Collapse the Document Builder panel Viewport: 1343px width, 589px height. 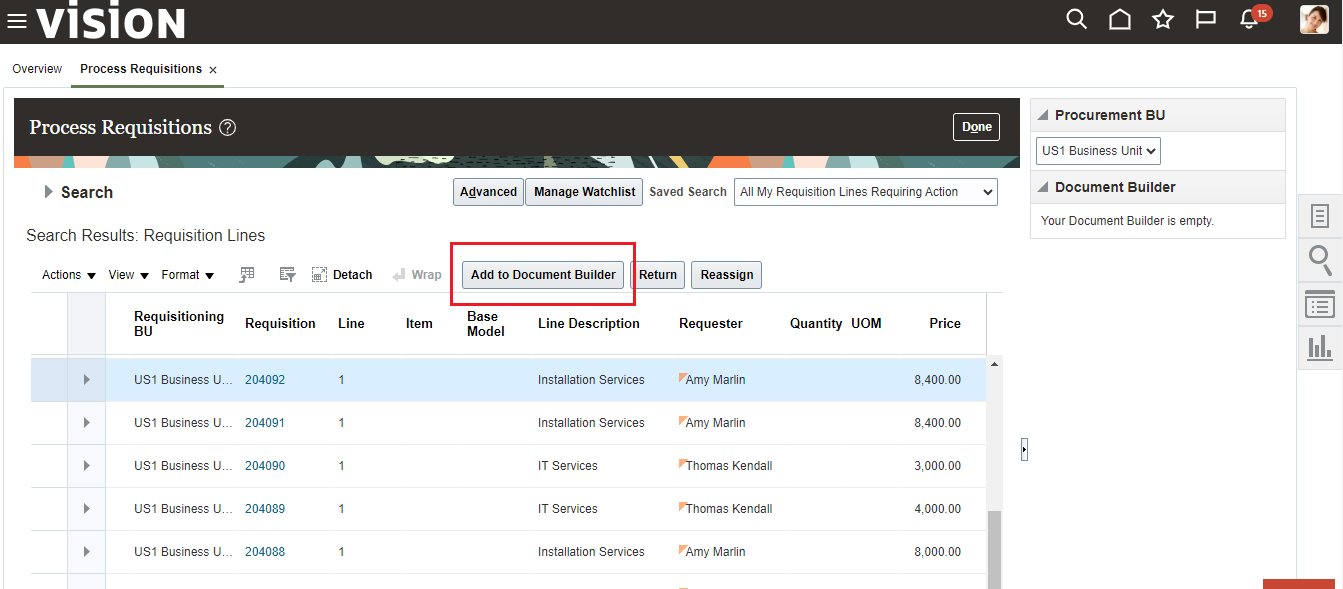pyautogui.click(x=1042, y=188)
